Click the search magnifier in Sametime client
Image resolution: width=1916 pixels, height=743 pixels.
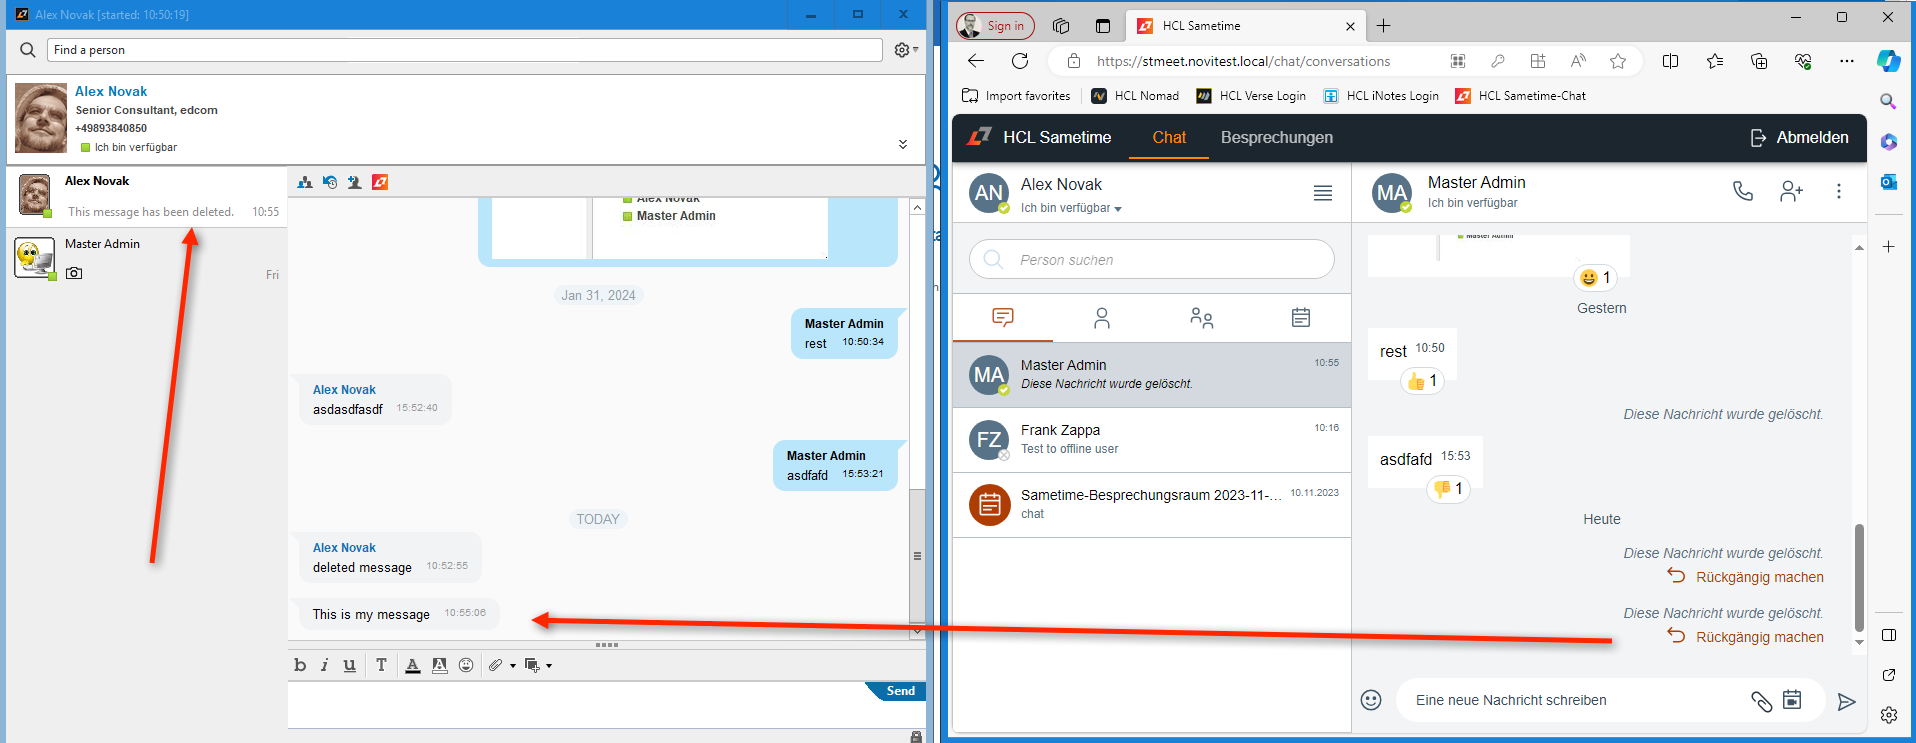[x=28, y=49]
